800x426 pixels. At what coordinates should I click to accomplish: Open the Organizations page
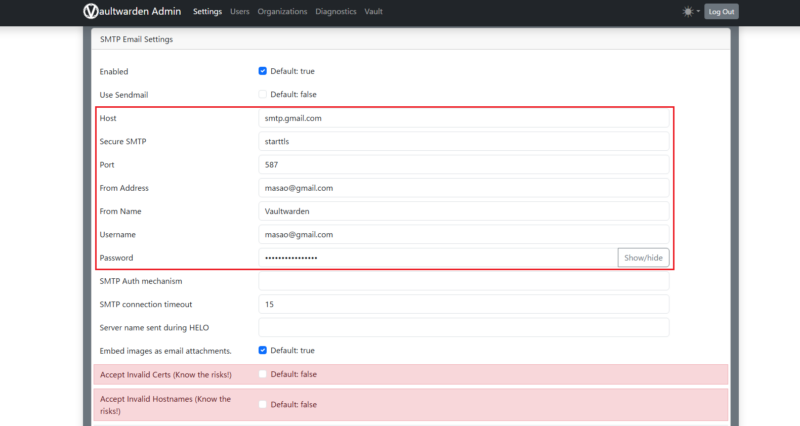click(282, 11)
